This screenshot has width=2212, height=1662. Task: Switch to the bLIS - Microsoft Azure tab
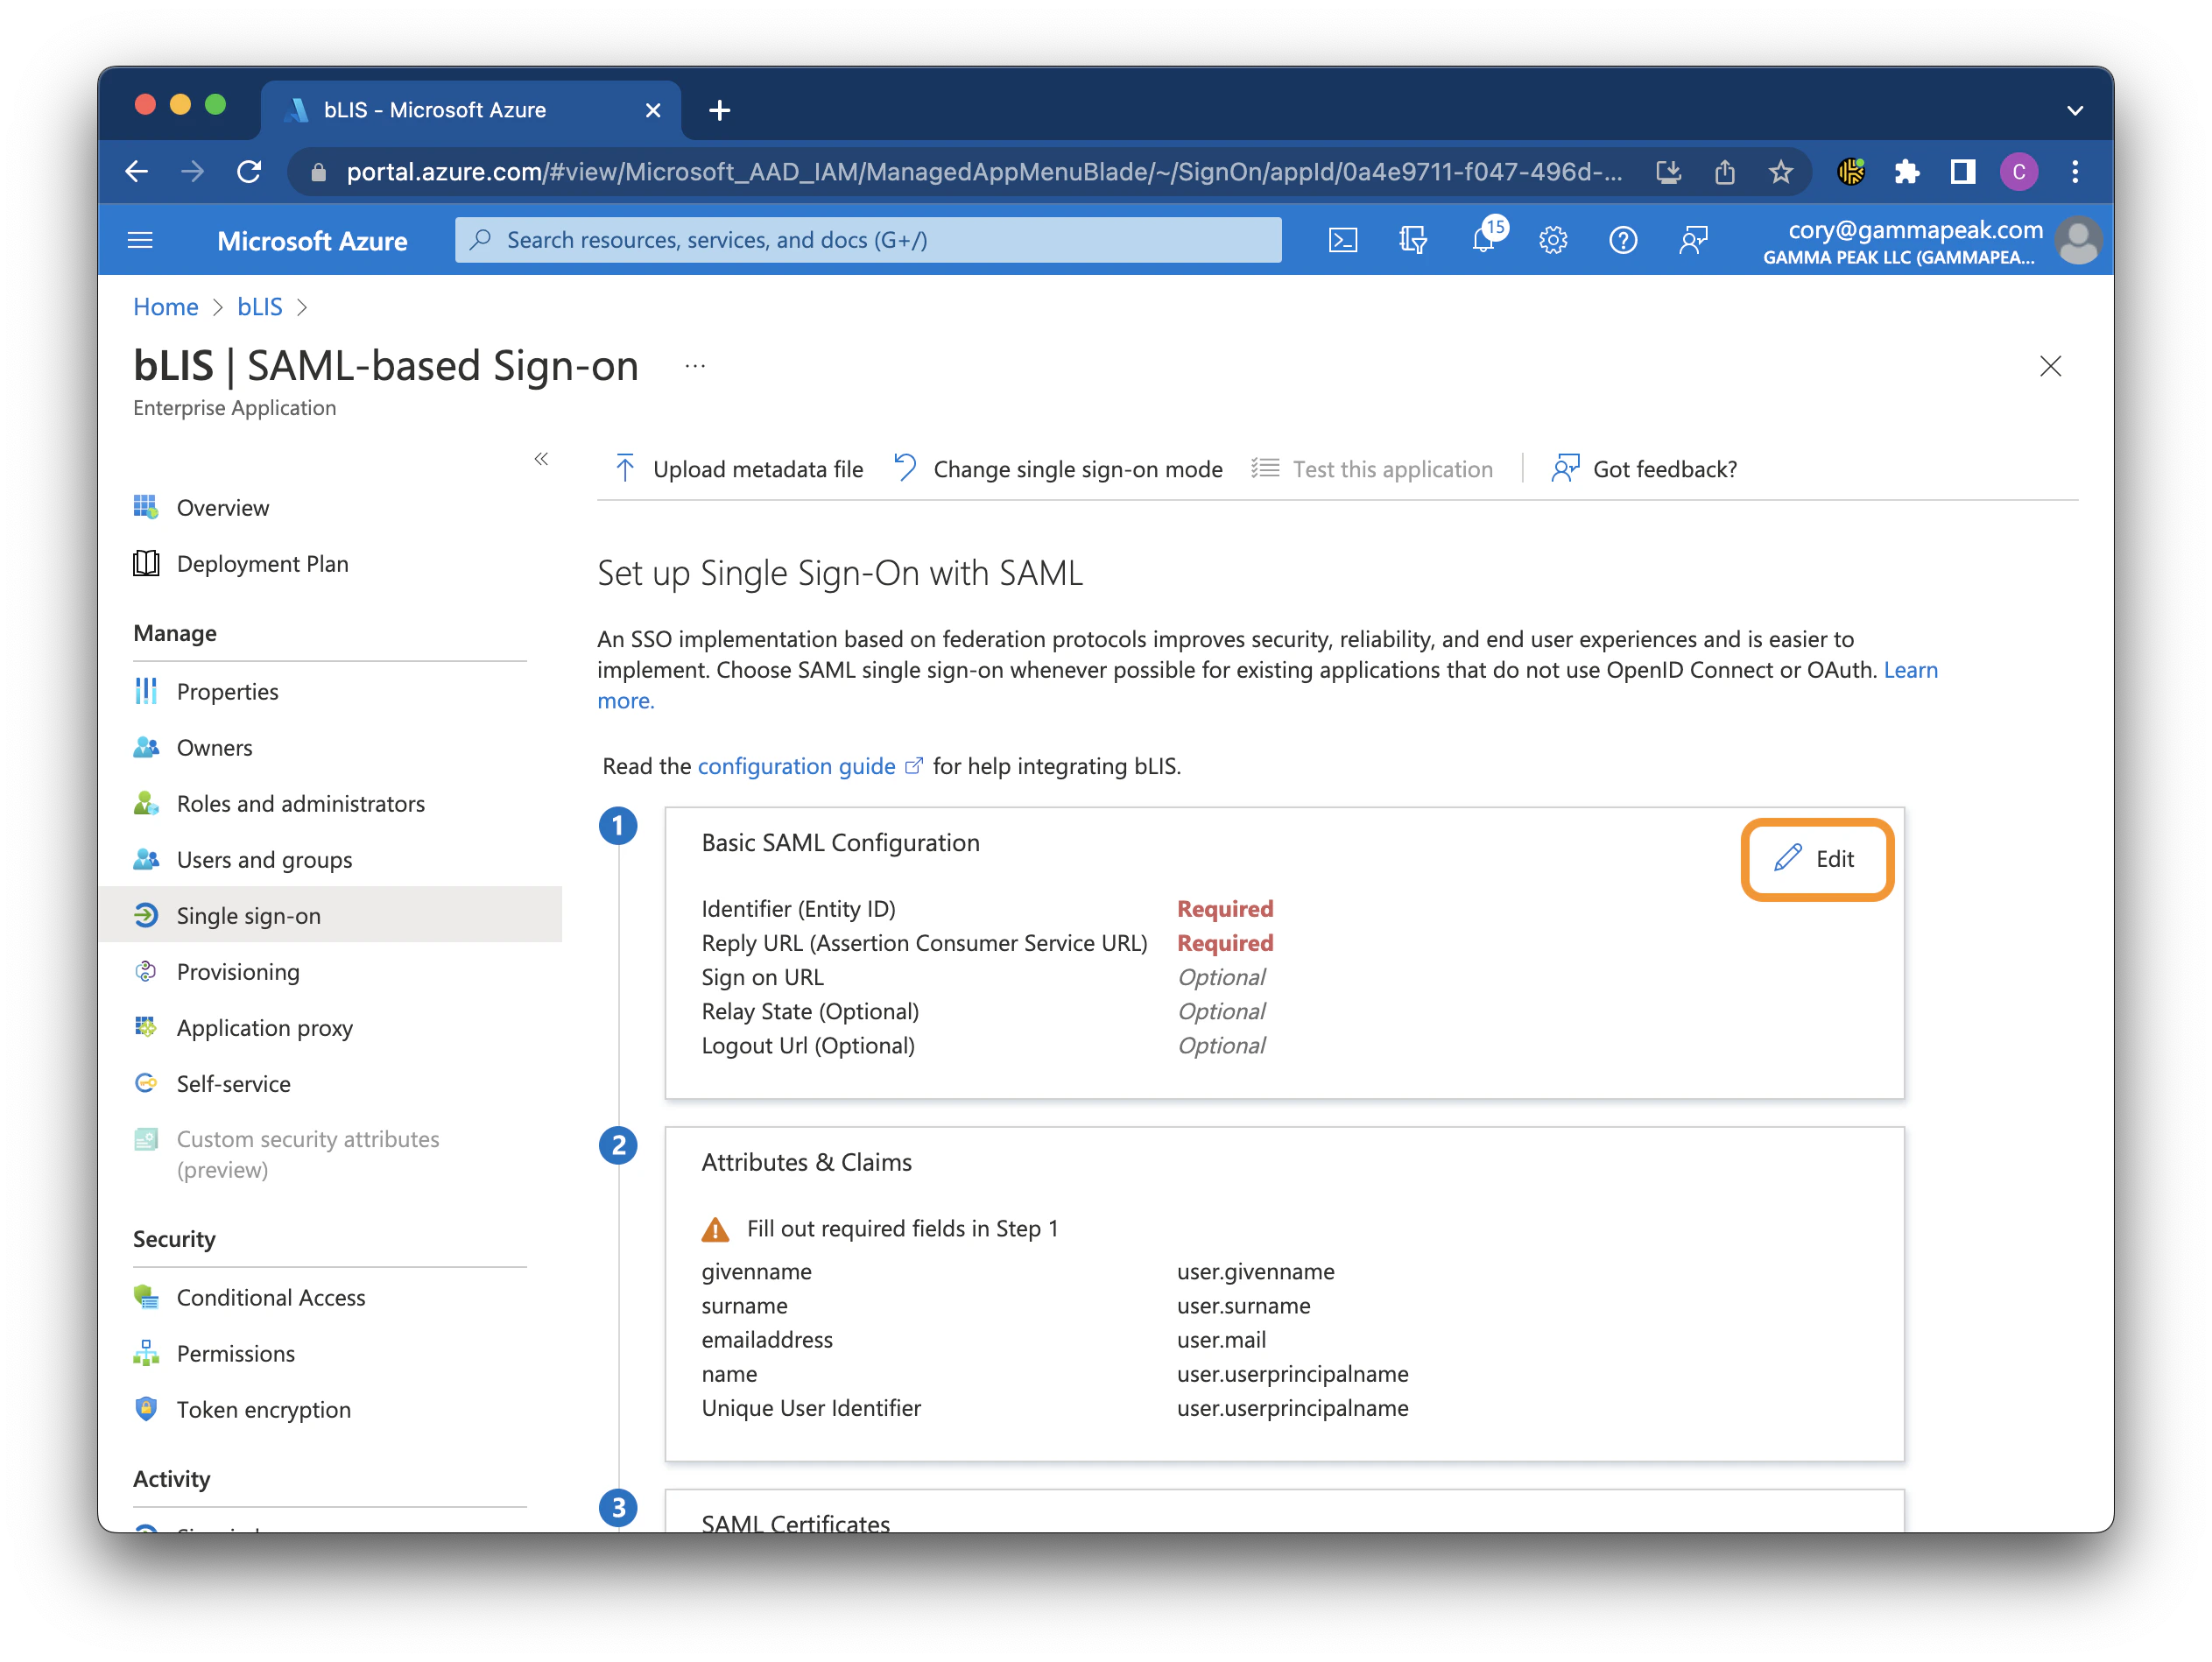coord(434,110)
